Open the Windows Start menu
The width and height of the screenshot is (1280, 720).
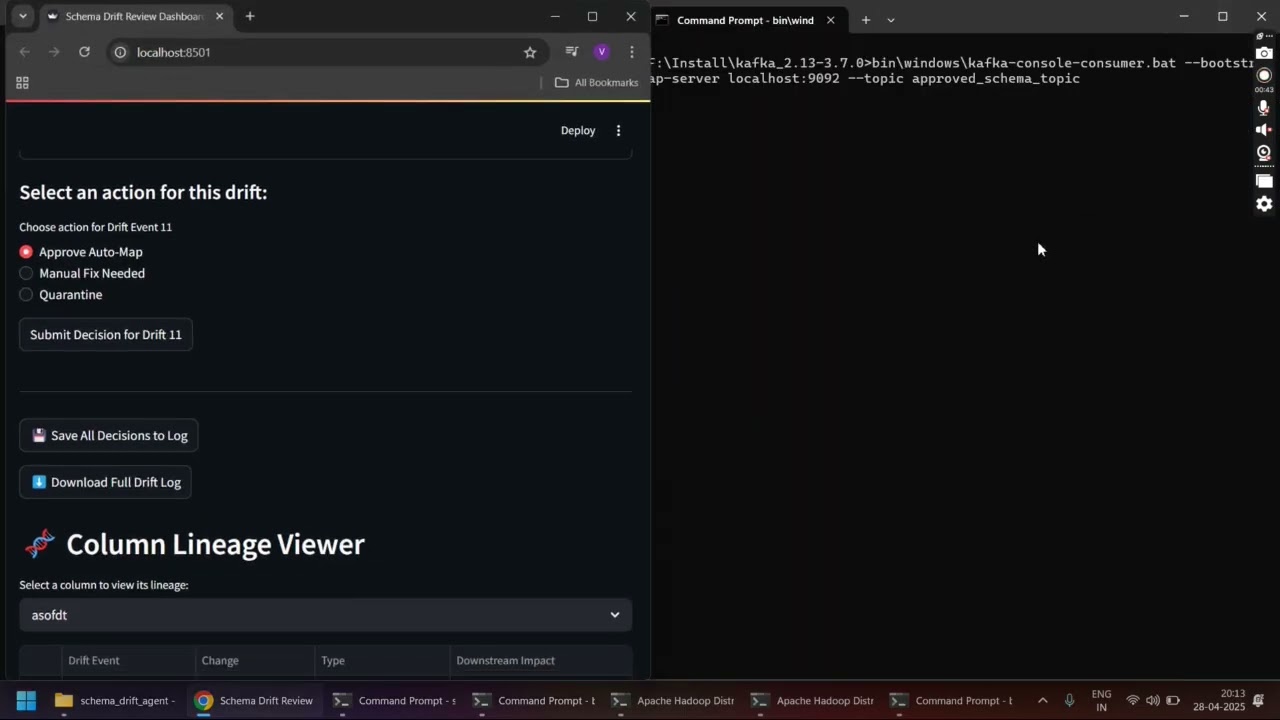(26, 700)
